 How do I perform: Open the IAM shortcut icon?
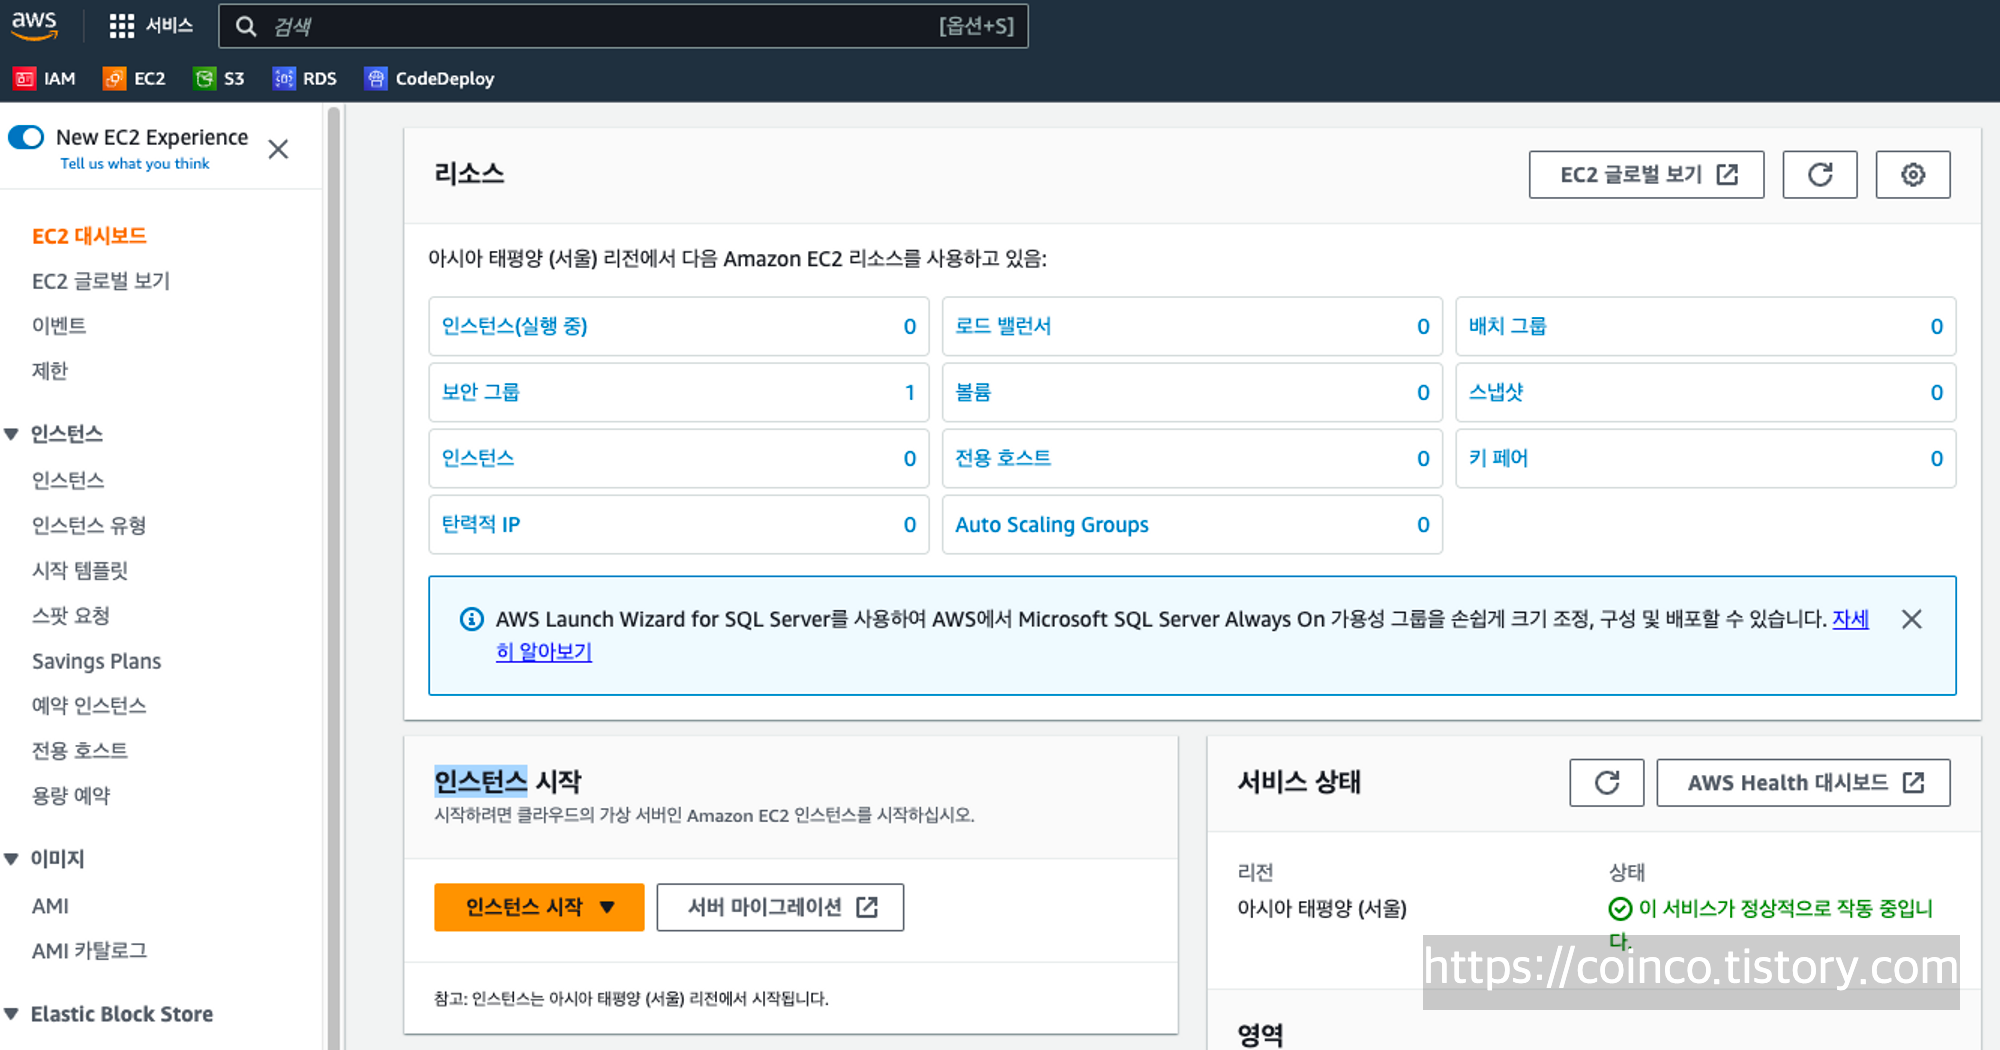[25, 78]
